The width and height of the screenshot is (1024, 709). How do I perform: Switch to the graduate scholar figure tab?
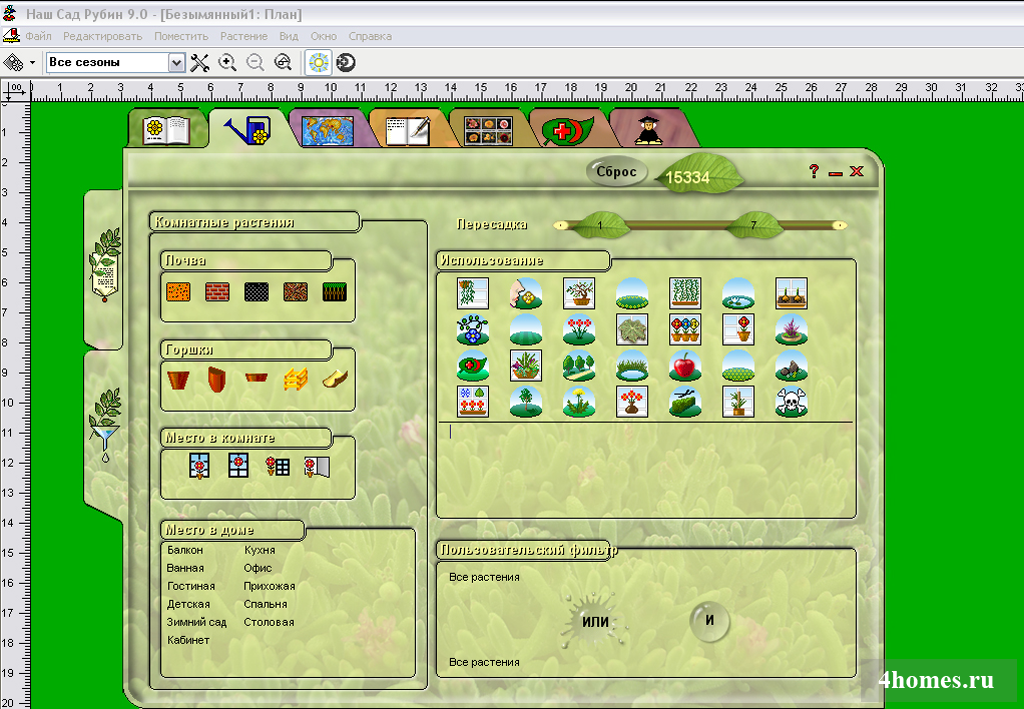(649, 130)
